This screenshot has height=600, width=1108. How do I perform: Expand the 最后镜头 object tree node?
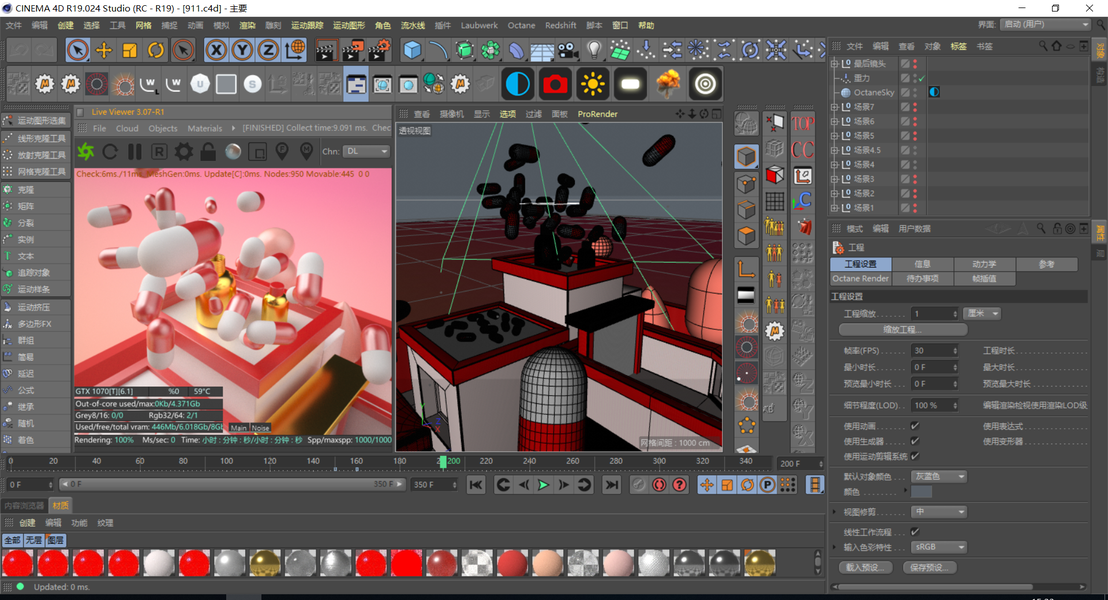tap(835, 64)
